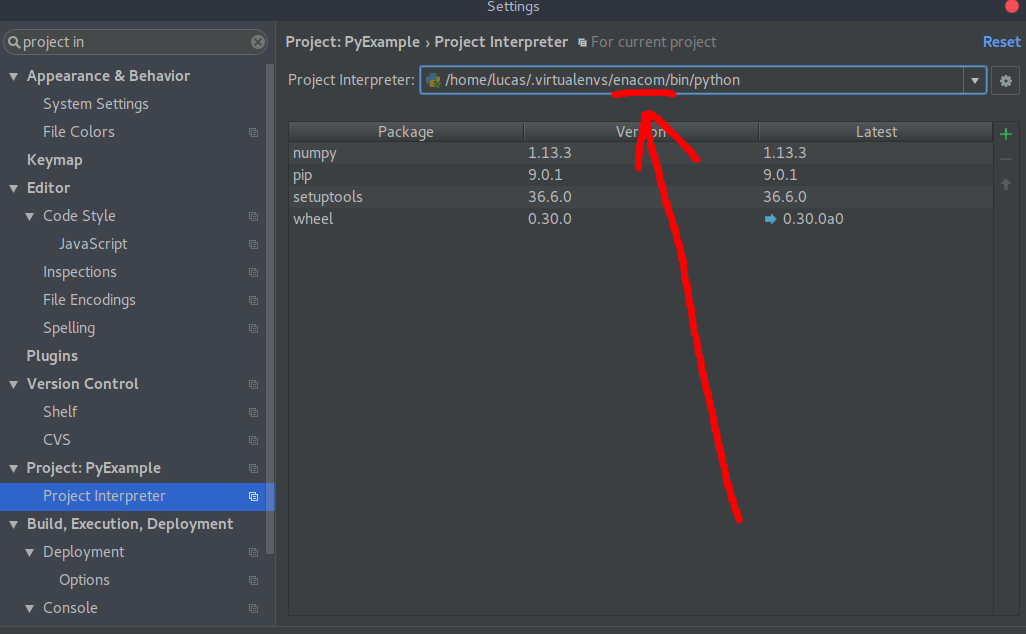Click the copy icon beside JavaScript
The width and height of the screenshot is (1026, 634).
coord(253,244)
